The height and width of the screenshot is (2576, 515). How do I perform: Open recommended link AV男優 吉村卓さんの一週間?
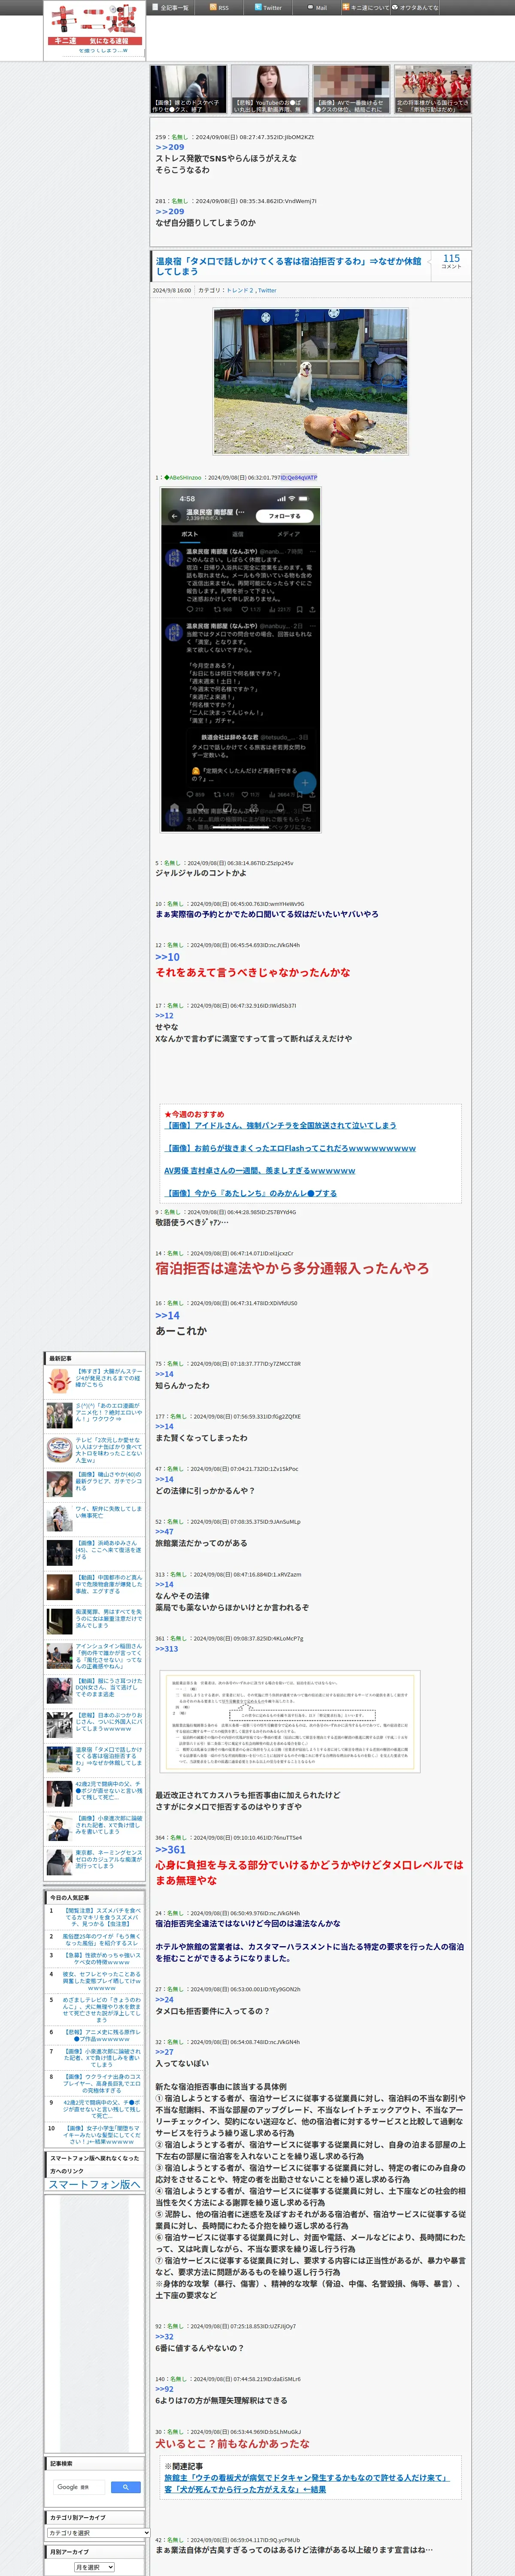[x=260, y=1171]
